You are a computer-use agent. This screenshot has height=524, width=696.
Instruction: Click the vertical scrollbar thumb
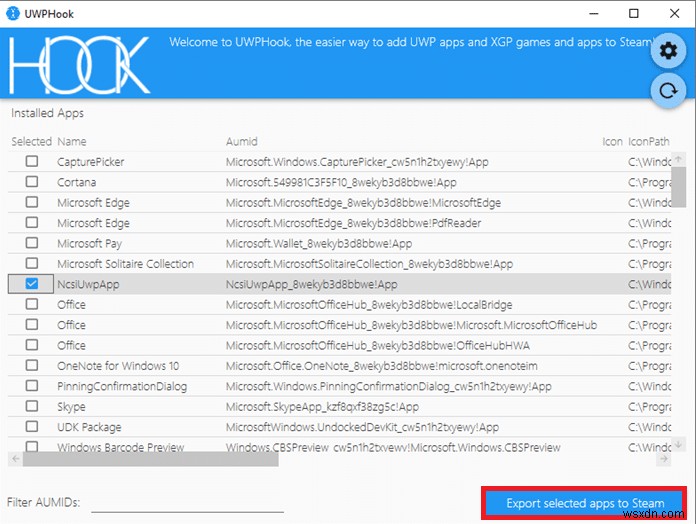tap(678, 187)
